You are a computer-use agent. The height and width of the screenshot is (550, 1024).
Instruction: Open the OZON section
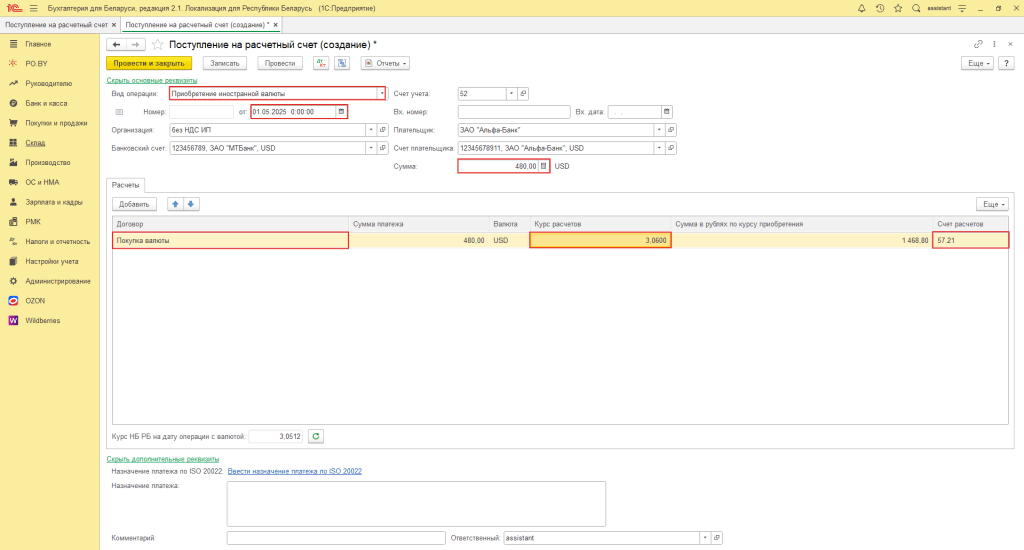pyautogui.click(x=35, y=301)
